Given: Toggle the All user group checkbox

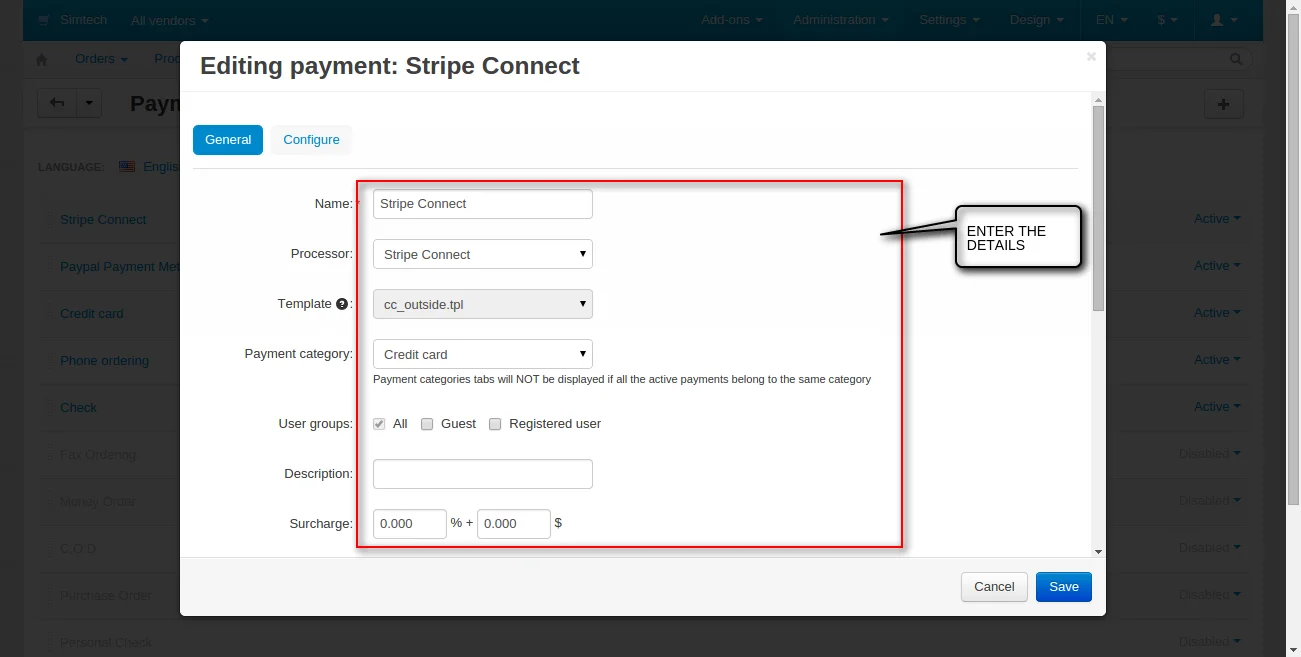Looking at the screenshot, I should [x=379, y=424].
